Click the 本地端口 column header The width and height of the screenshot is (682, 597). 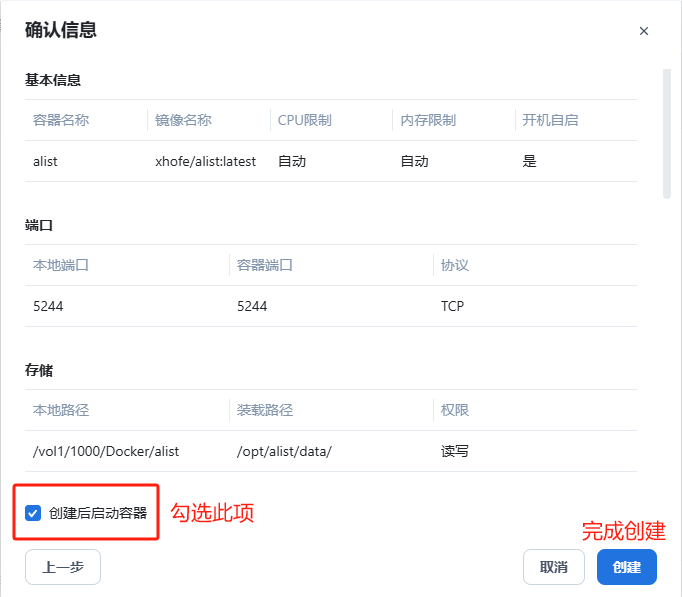click(x=61, y=265)
